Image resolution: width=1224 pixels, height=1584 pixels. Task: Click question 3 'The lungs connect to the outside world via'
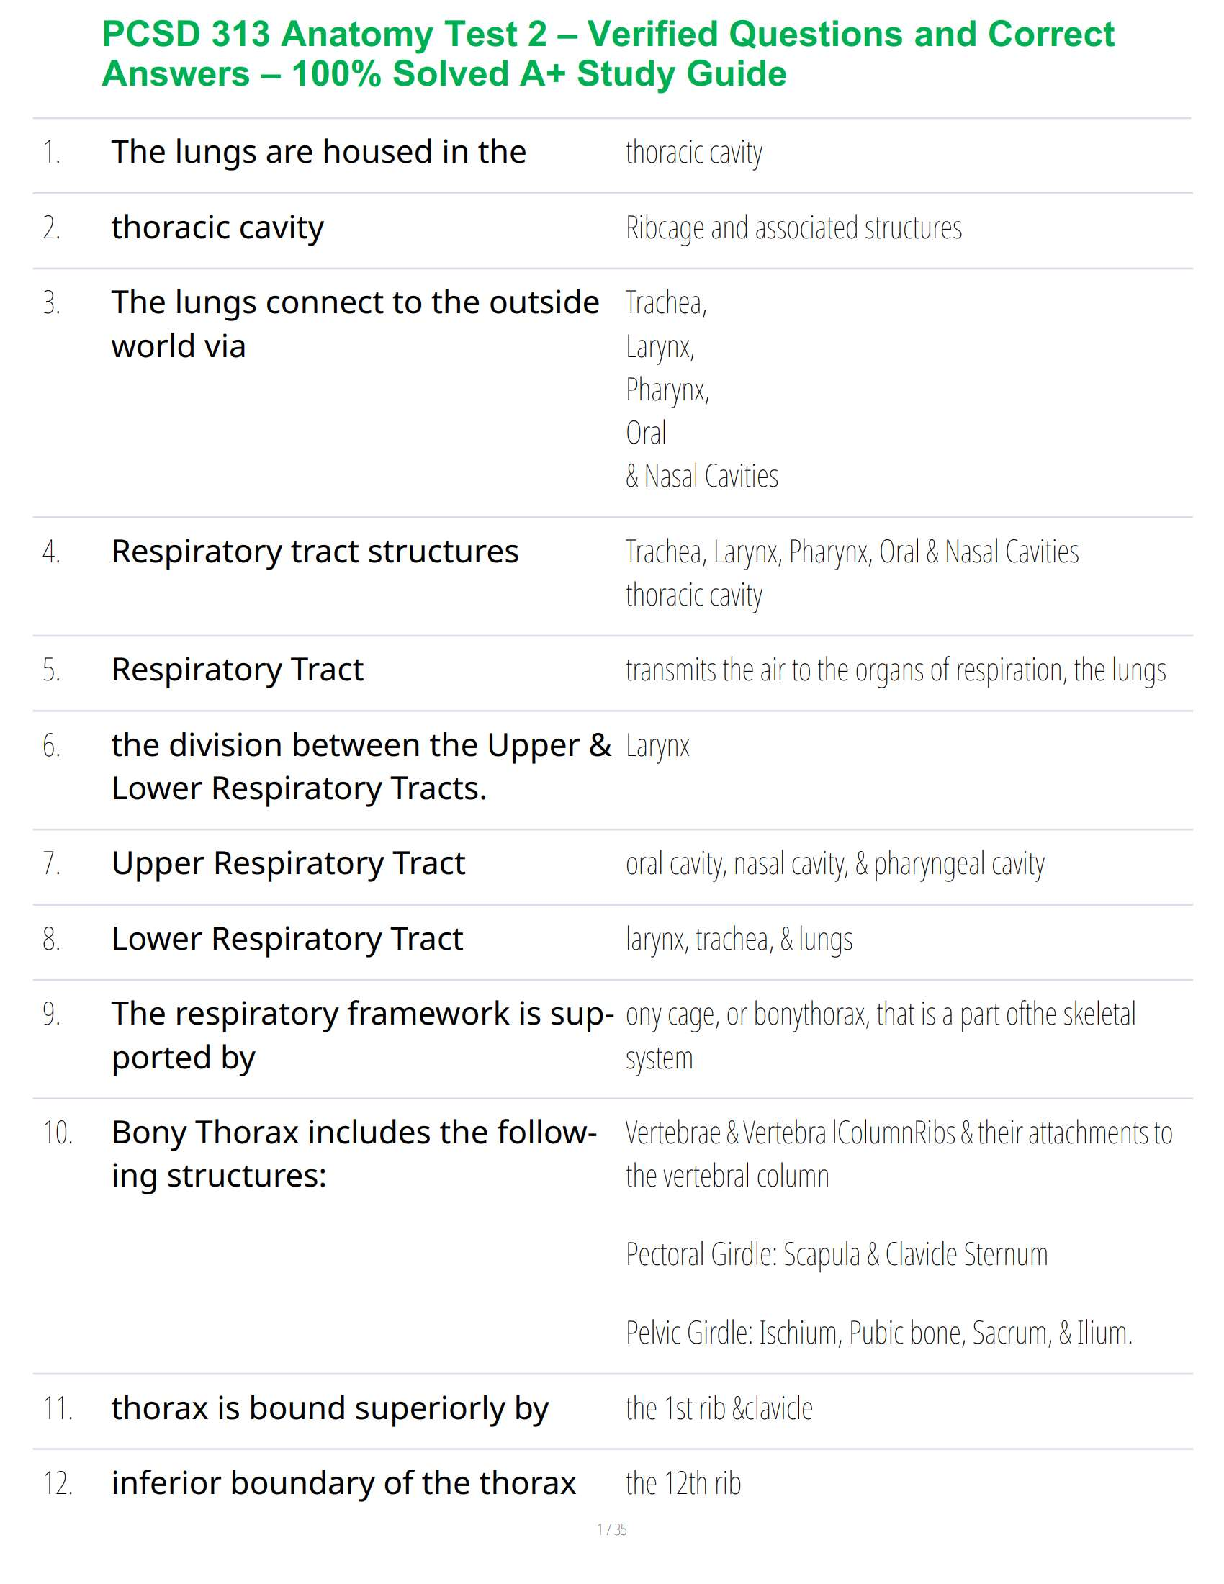[355, 323]
